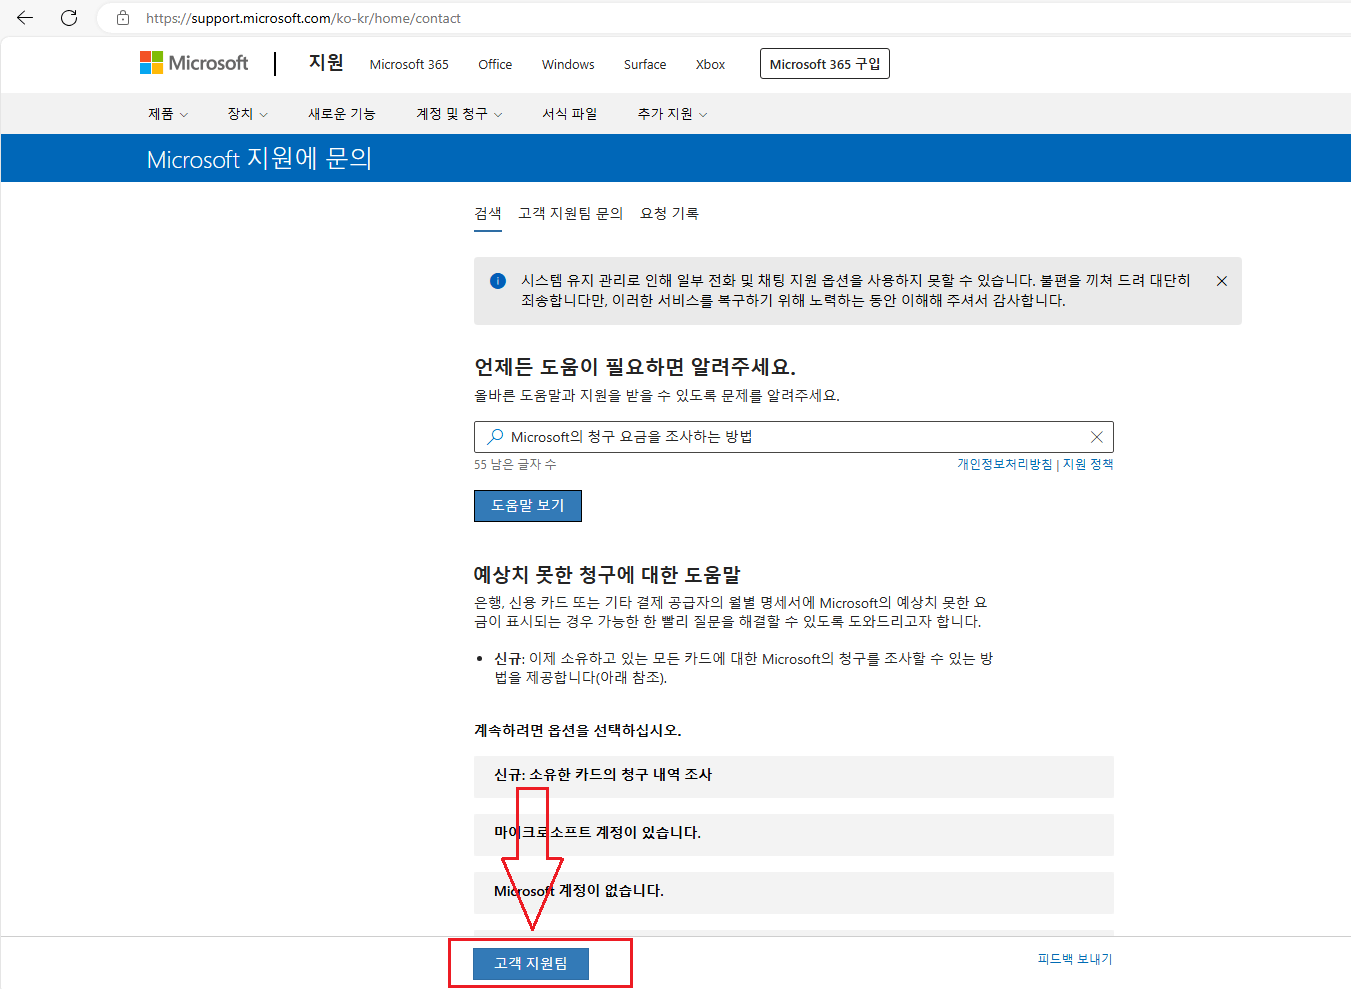Click the heading 언제든 도움이 필요하면 알려주세요
This screenshot has width=1351, height=989.
point(635,367)
